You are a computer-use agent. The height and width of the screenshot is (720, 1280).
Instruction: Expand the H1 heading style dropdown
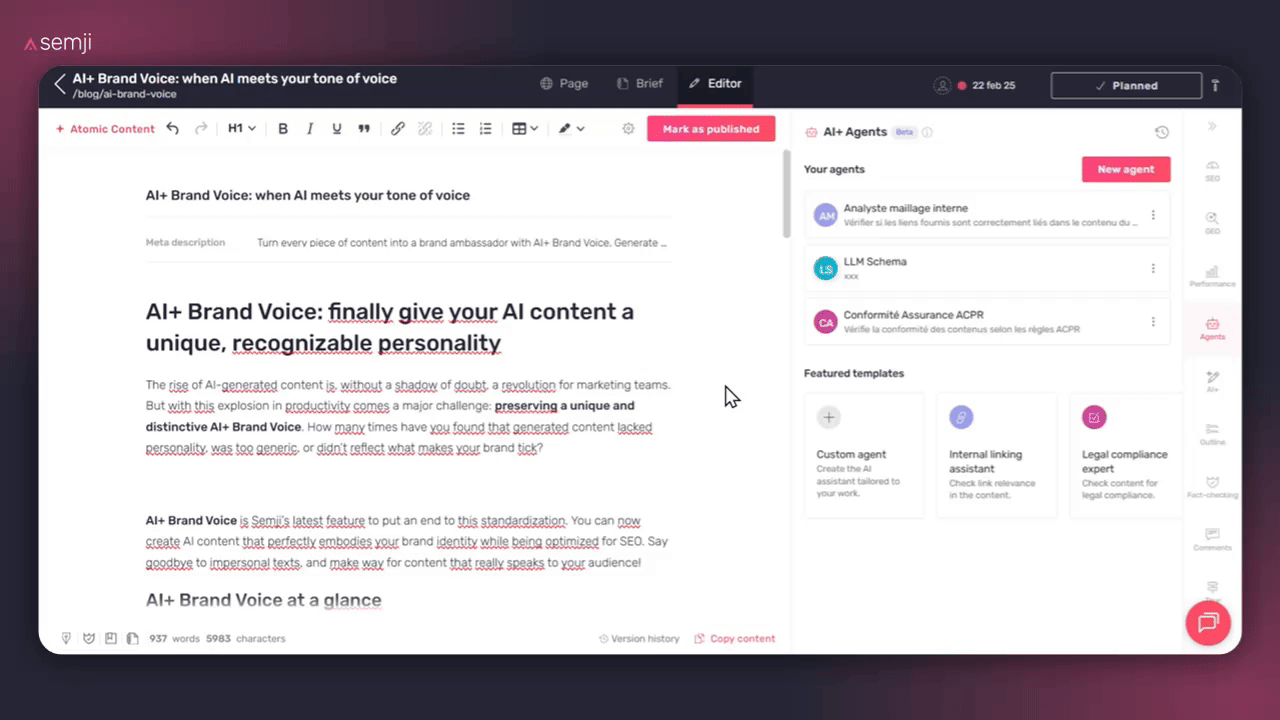tap(242, 129)
